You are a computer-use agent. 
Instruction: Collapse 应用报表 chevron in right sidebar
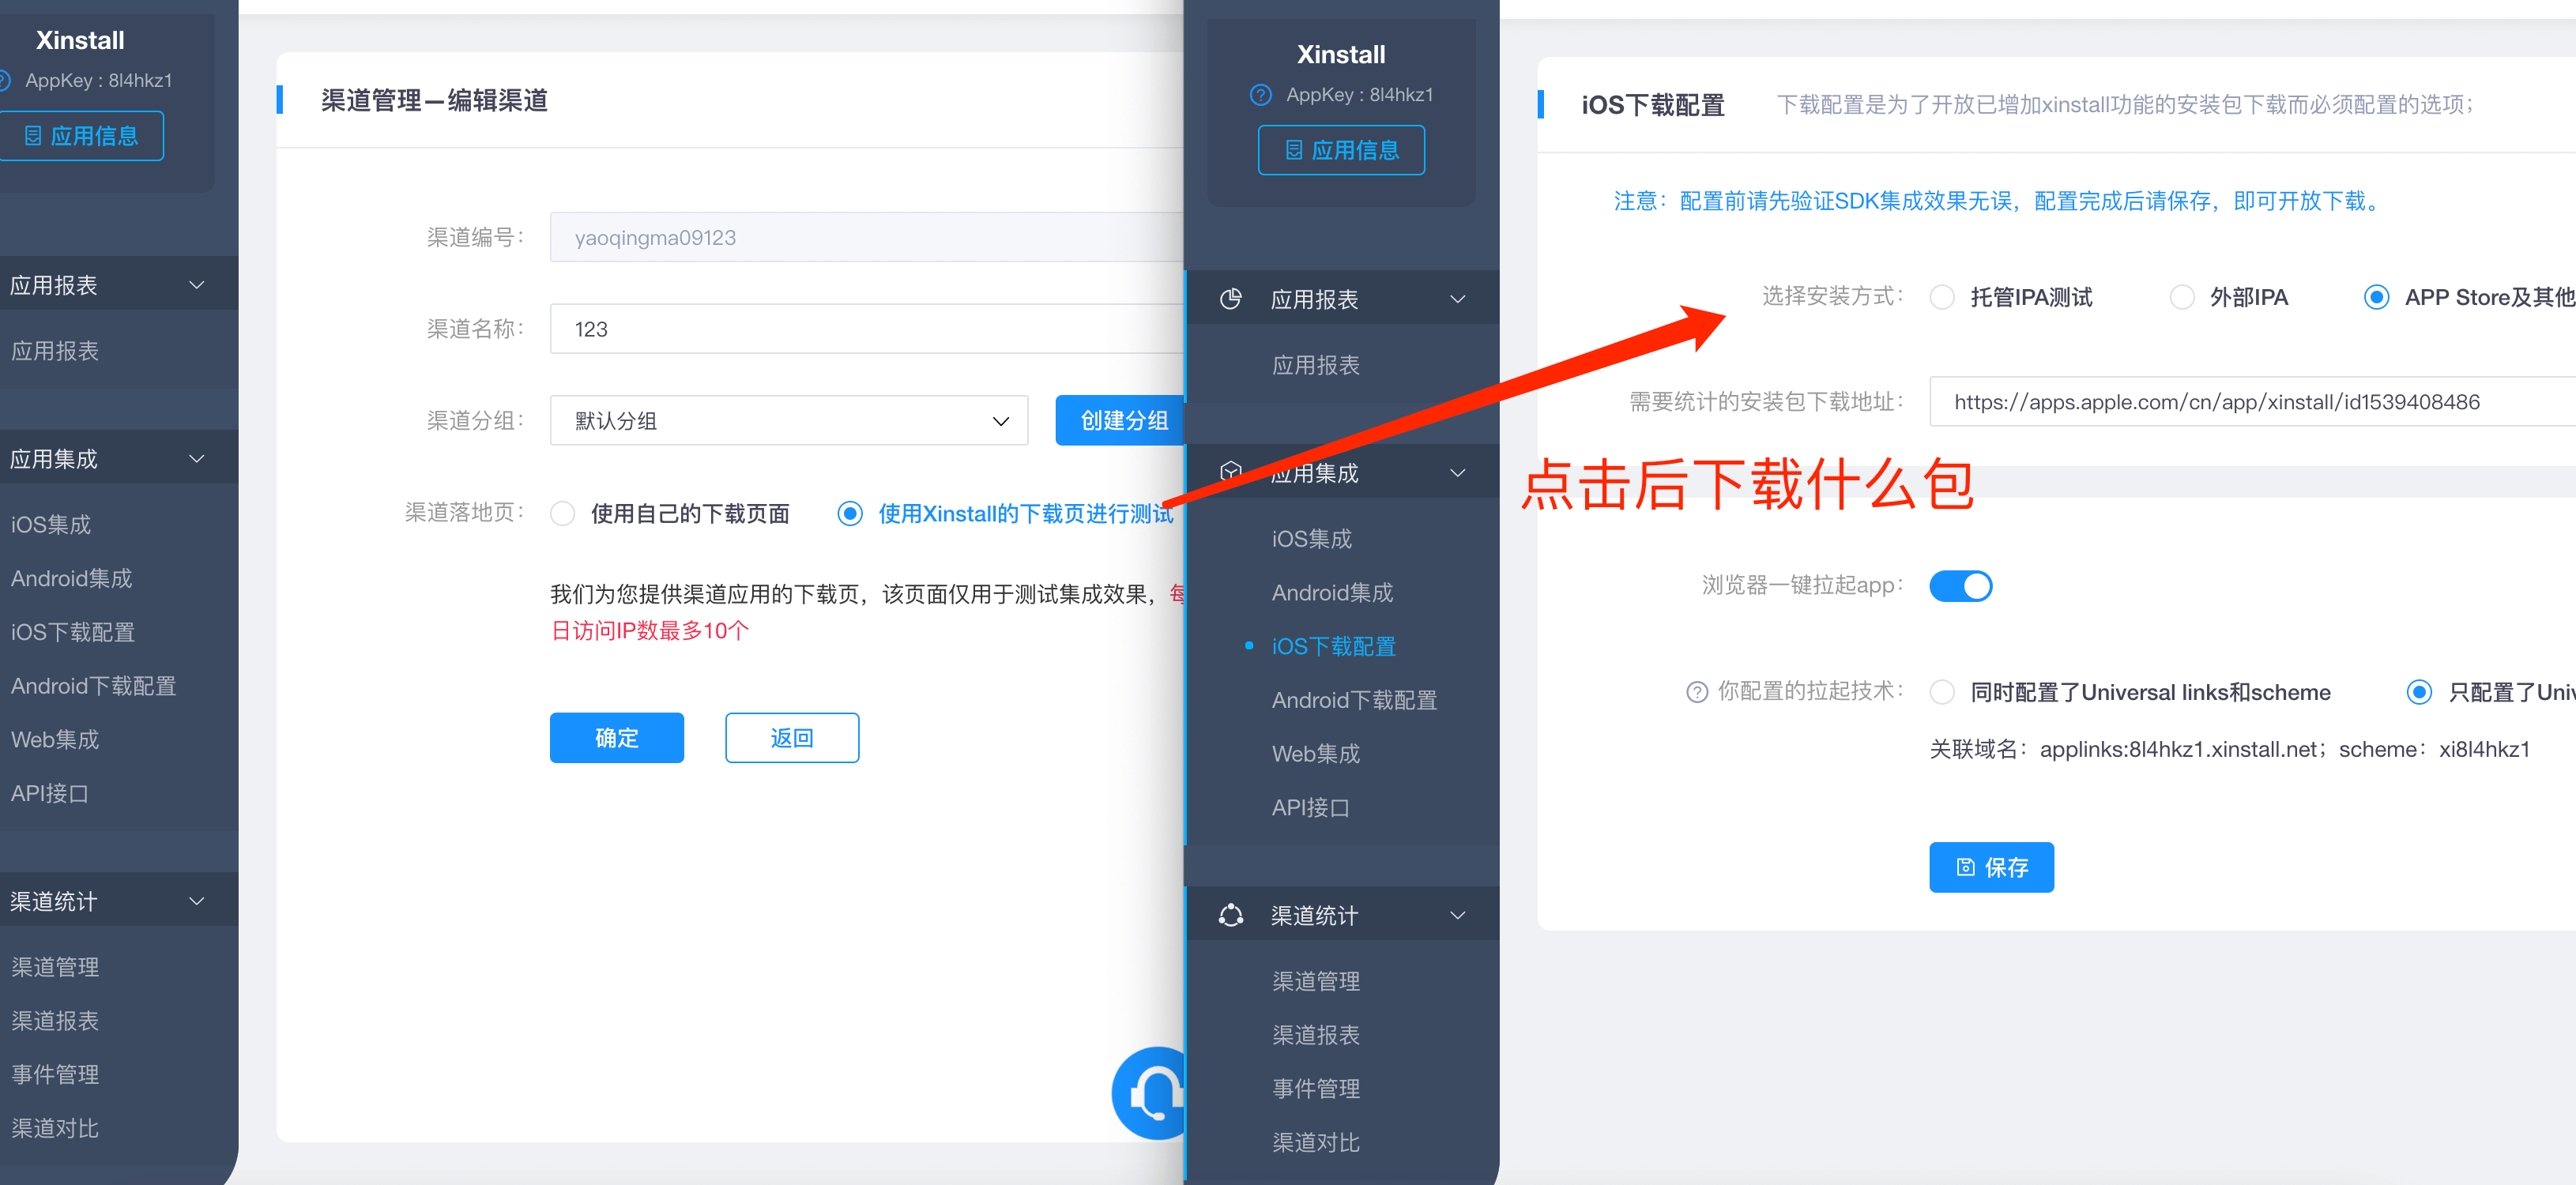(x=1458, y=299)
